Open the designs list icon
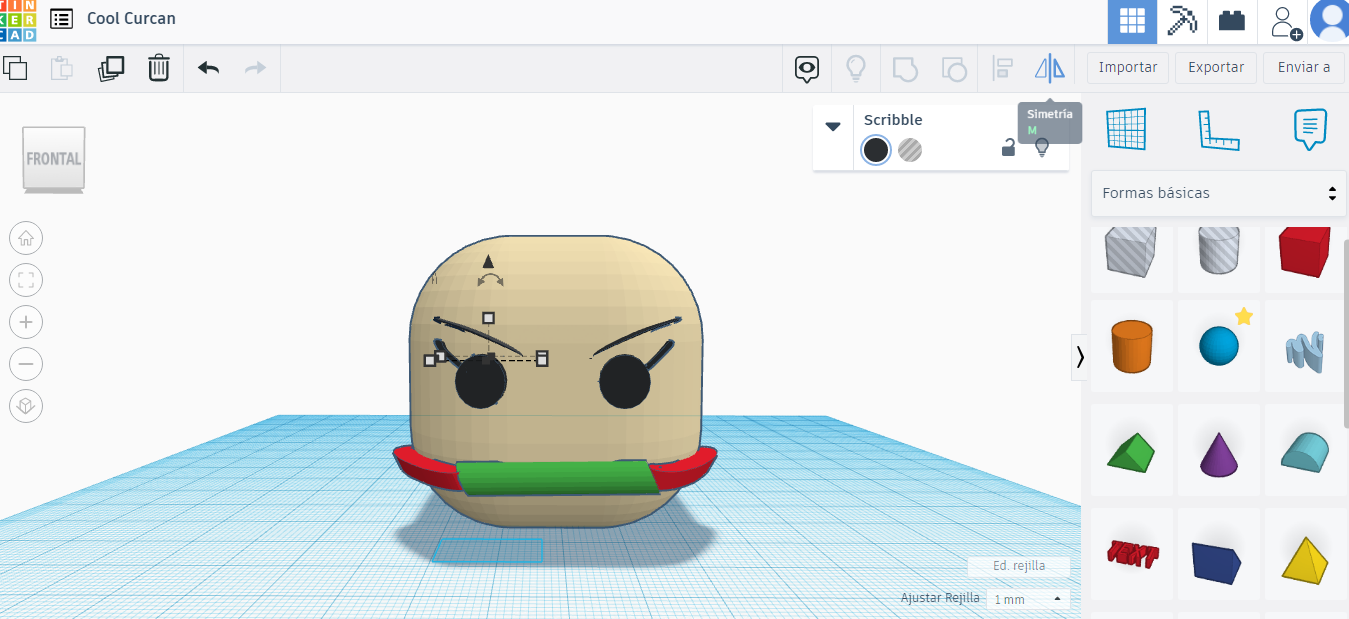 (x=61, y=18)
